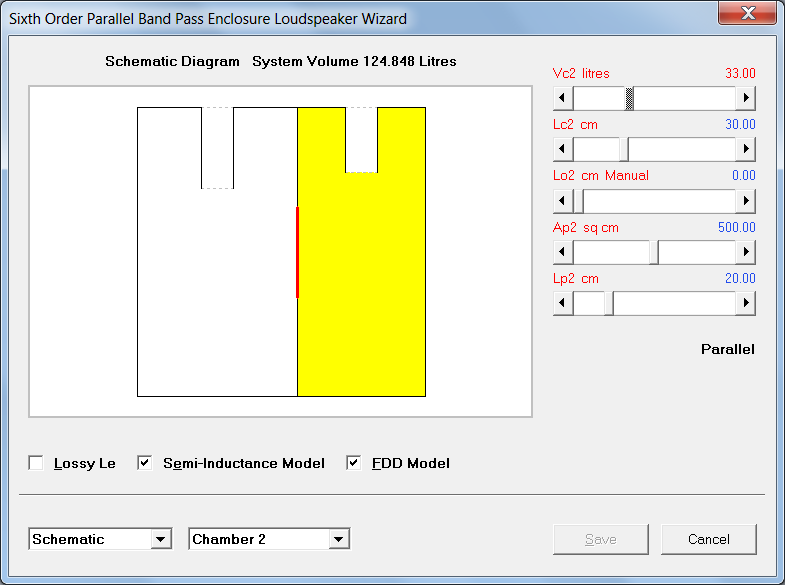Click the right arrow of the Lc2 cm scrollbar

[x=745, y=149]
